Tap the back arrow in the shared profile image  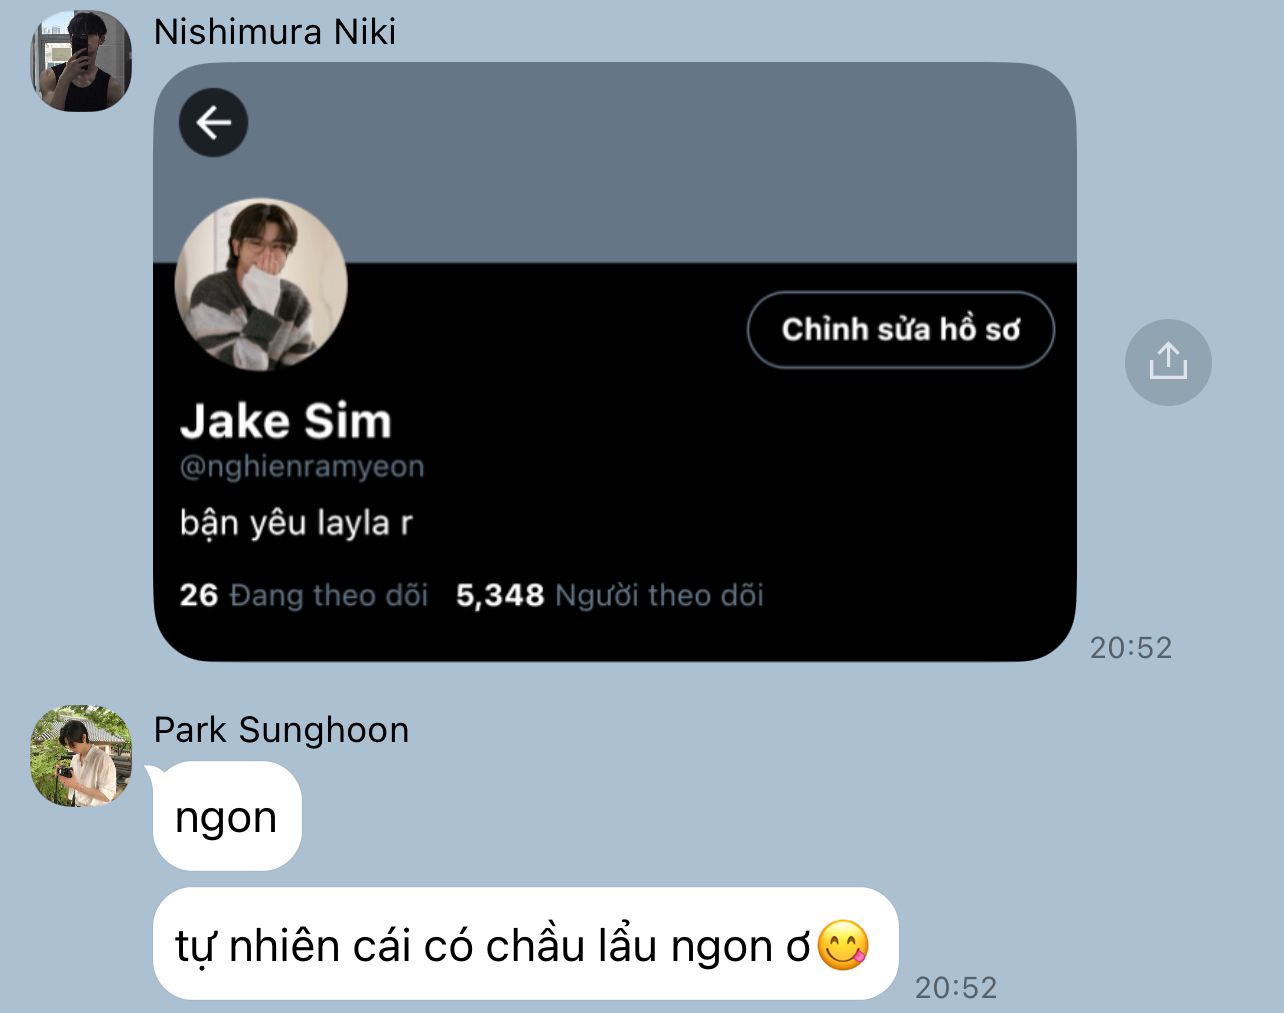point(213,123)
